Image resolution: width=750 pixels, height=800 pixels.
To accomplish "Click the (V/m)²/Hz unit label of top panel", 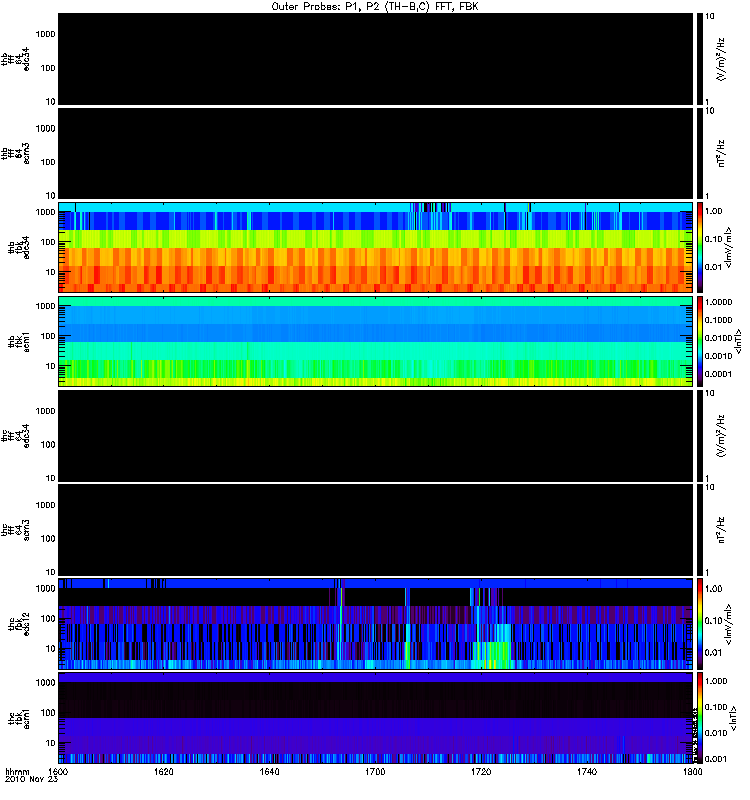I will [x=720, y=59].
